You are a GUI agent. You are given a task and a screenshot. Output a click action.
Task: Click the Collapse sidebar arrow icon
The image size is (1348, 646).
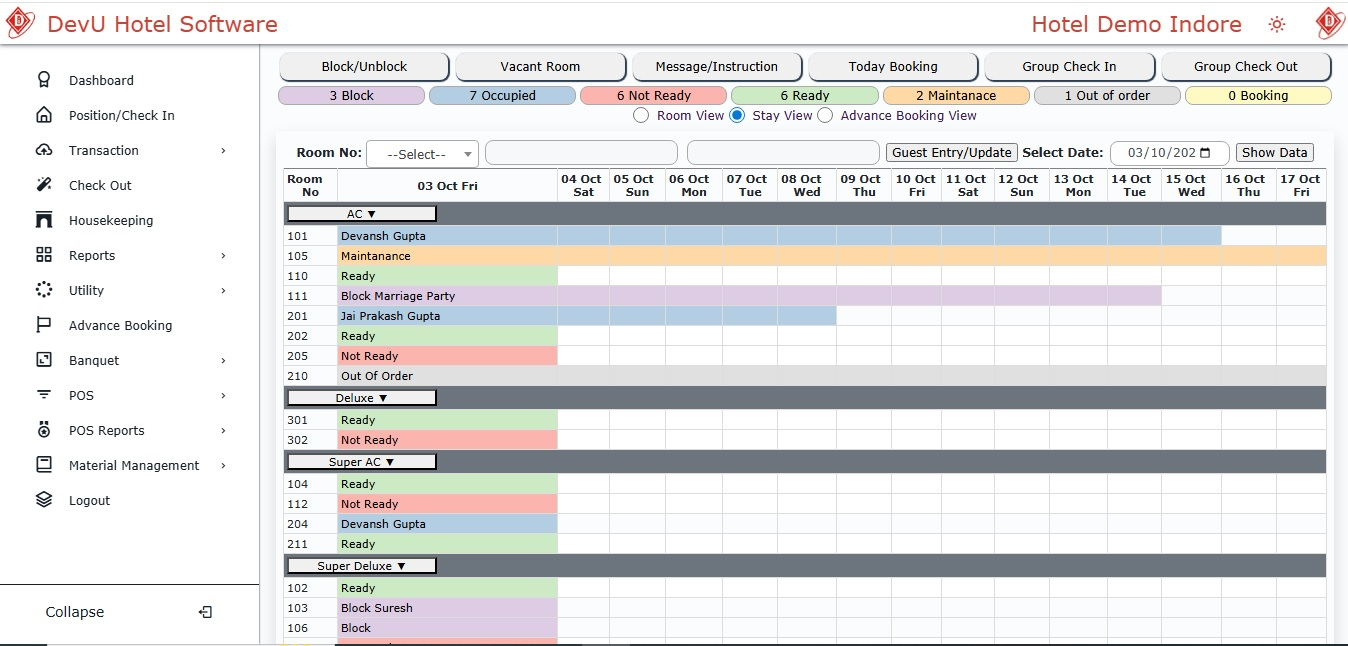(205, 612)
